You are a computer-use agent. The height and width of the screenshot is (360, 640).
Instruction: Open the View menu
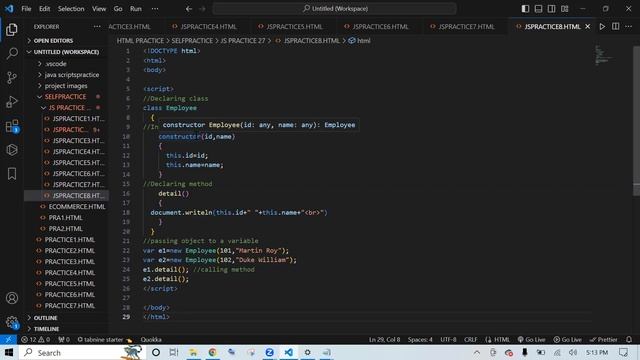click(x=99, y=9)
